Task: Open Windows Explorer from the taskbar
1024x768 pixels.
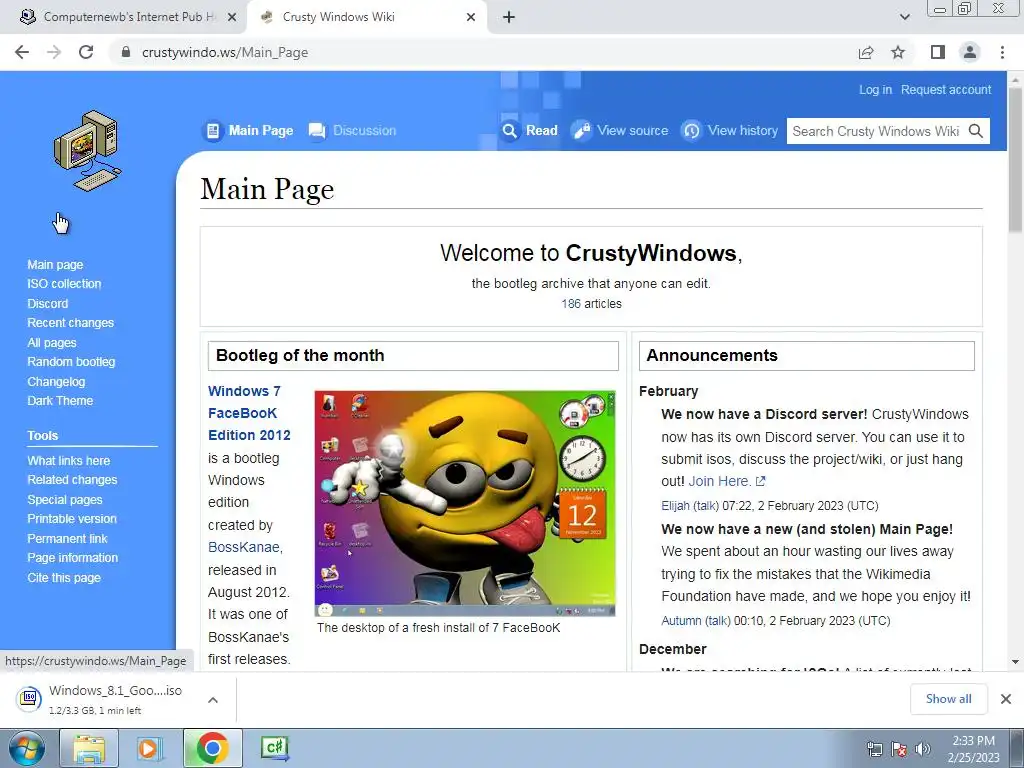Action: (x=89, y=748)
